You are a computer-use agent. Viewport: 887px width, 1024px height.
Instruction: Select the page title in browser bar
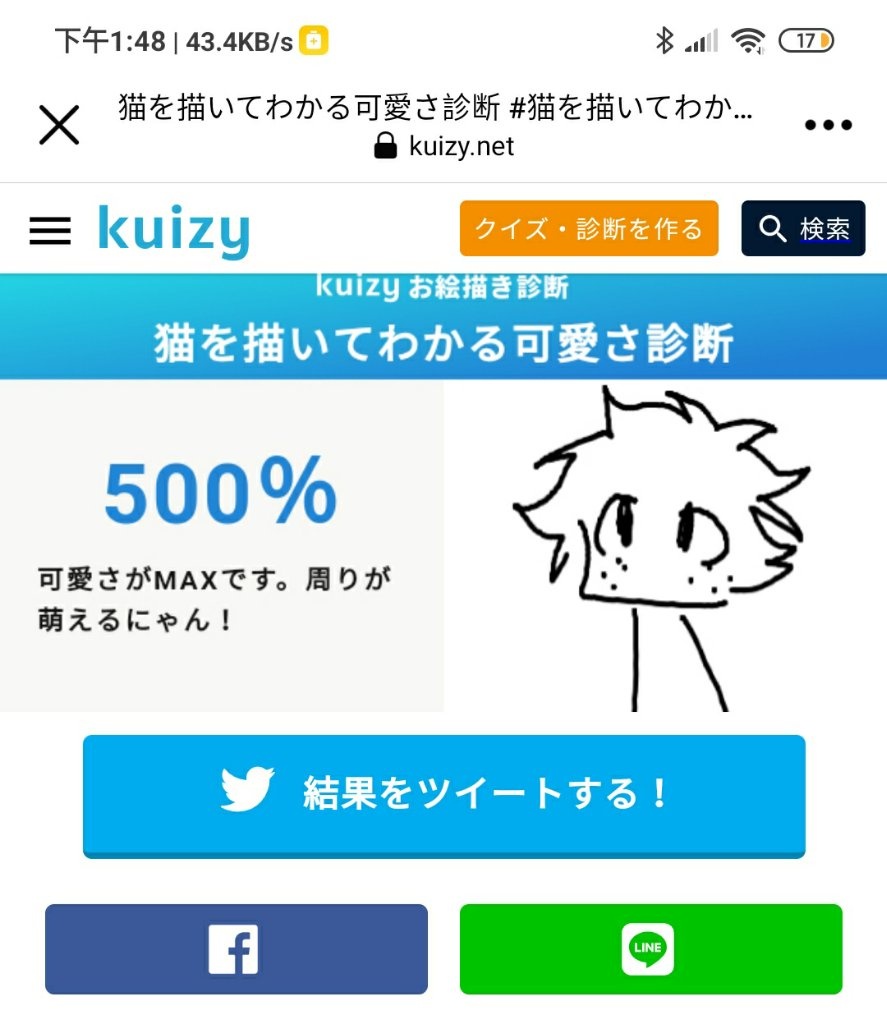tap(435, 107)
